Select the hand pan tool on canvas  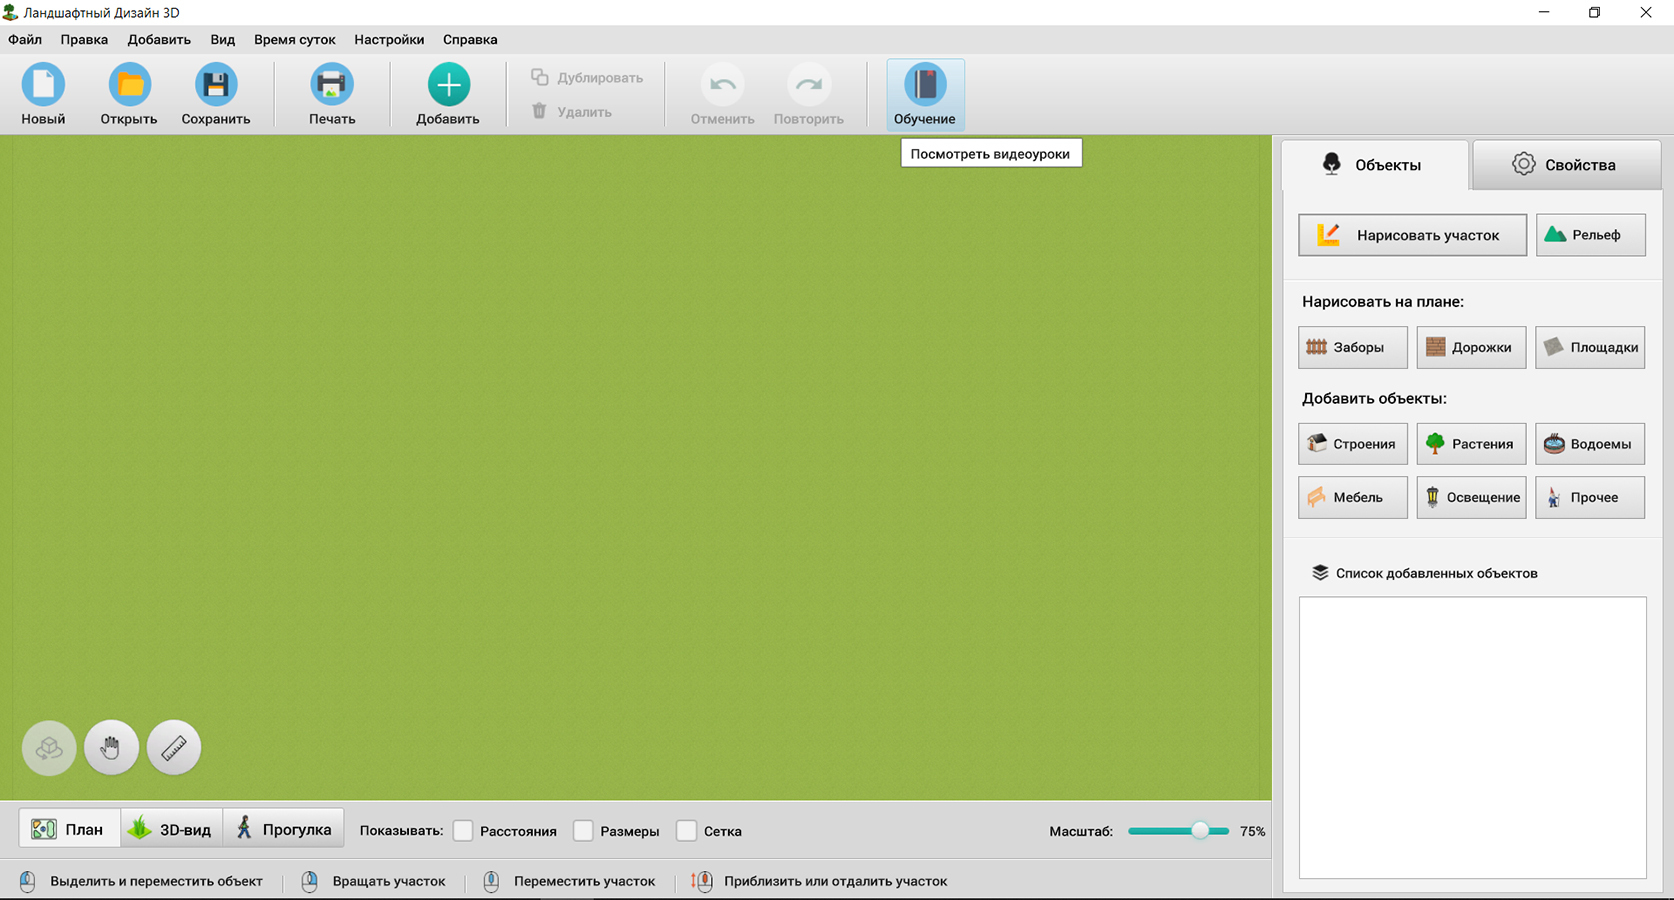[111, 748]
